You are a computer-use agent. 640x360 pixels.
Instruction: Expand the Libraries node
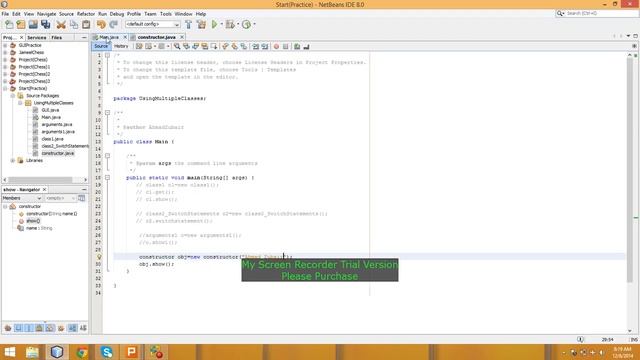coord(13,161)
